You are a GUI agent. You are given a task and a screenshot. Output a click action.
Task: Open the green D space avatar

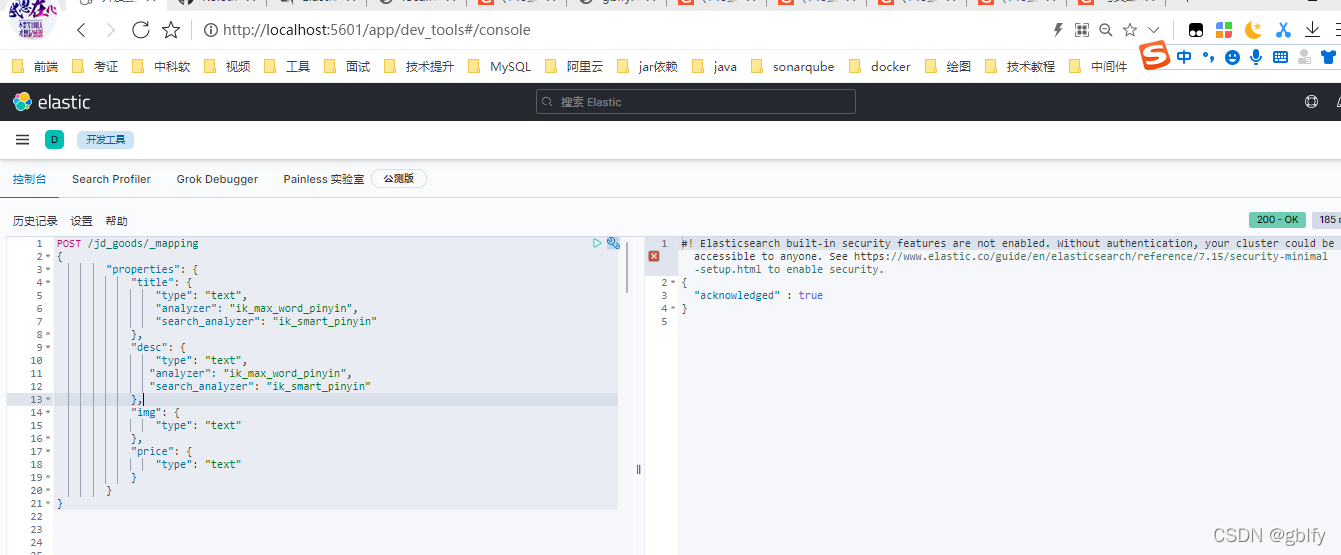pos(54,140)
